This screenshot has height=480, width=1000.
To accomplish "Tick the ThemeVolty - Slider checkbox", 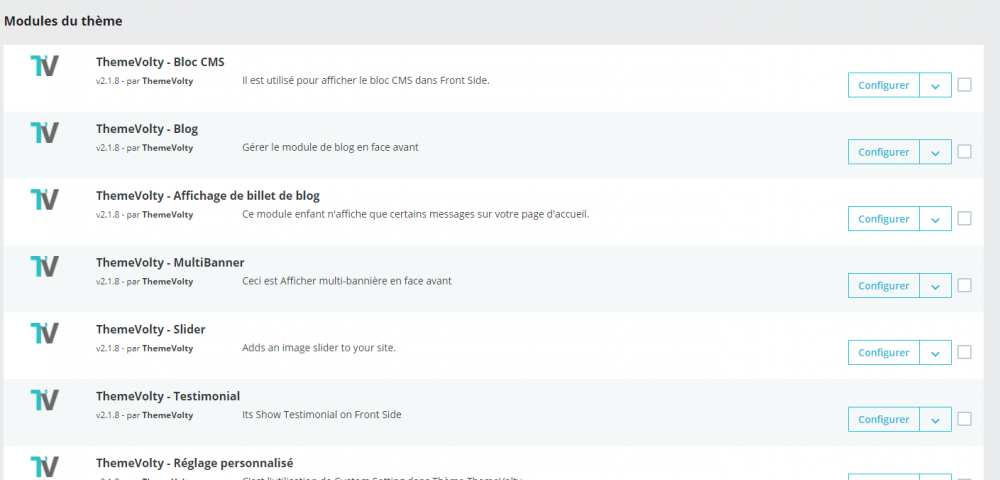I will 964,353.
